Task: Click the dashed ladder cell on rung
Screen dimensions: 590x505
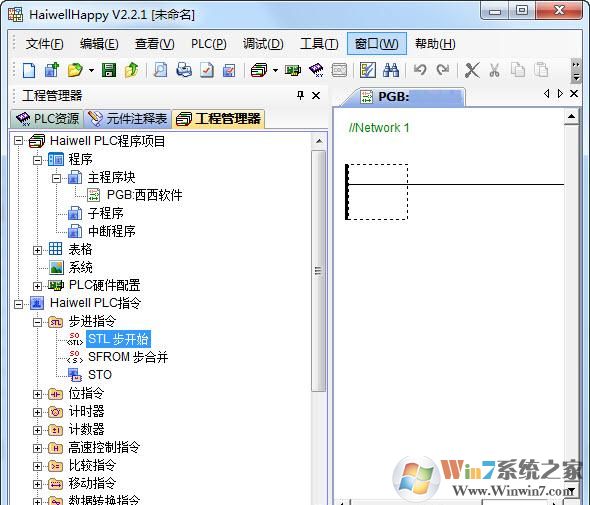Action: (x=377, y=192)
